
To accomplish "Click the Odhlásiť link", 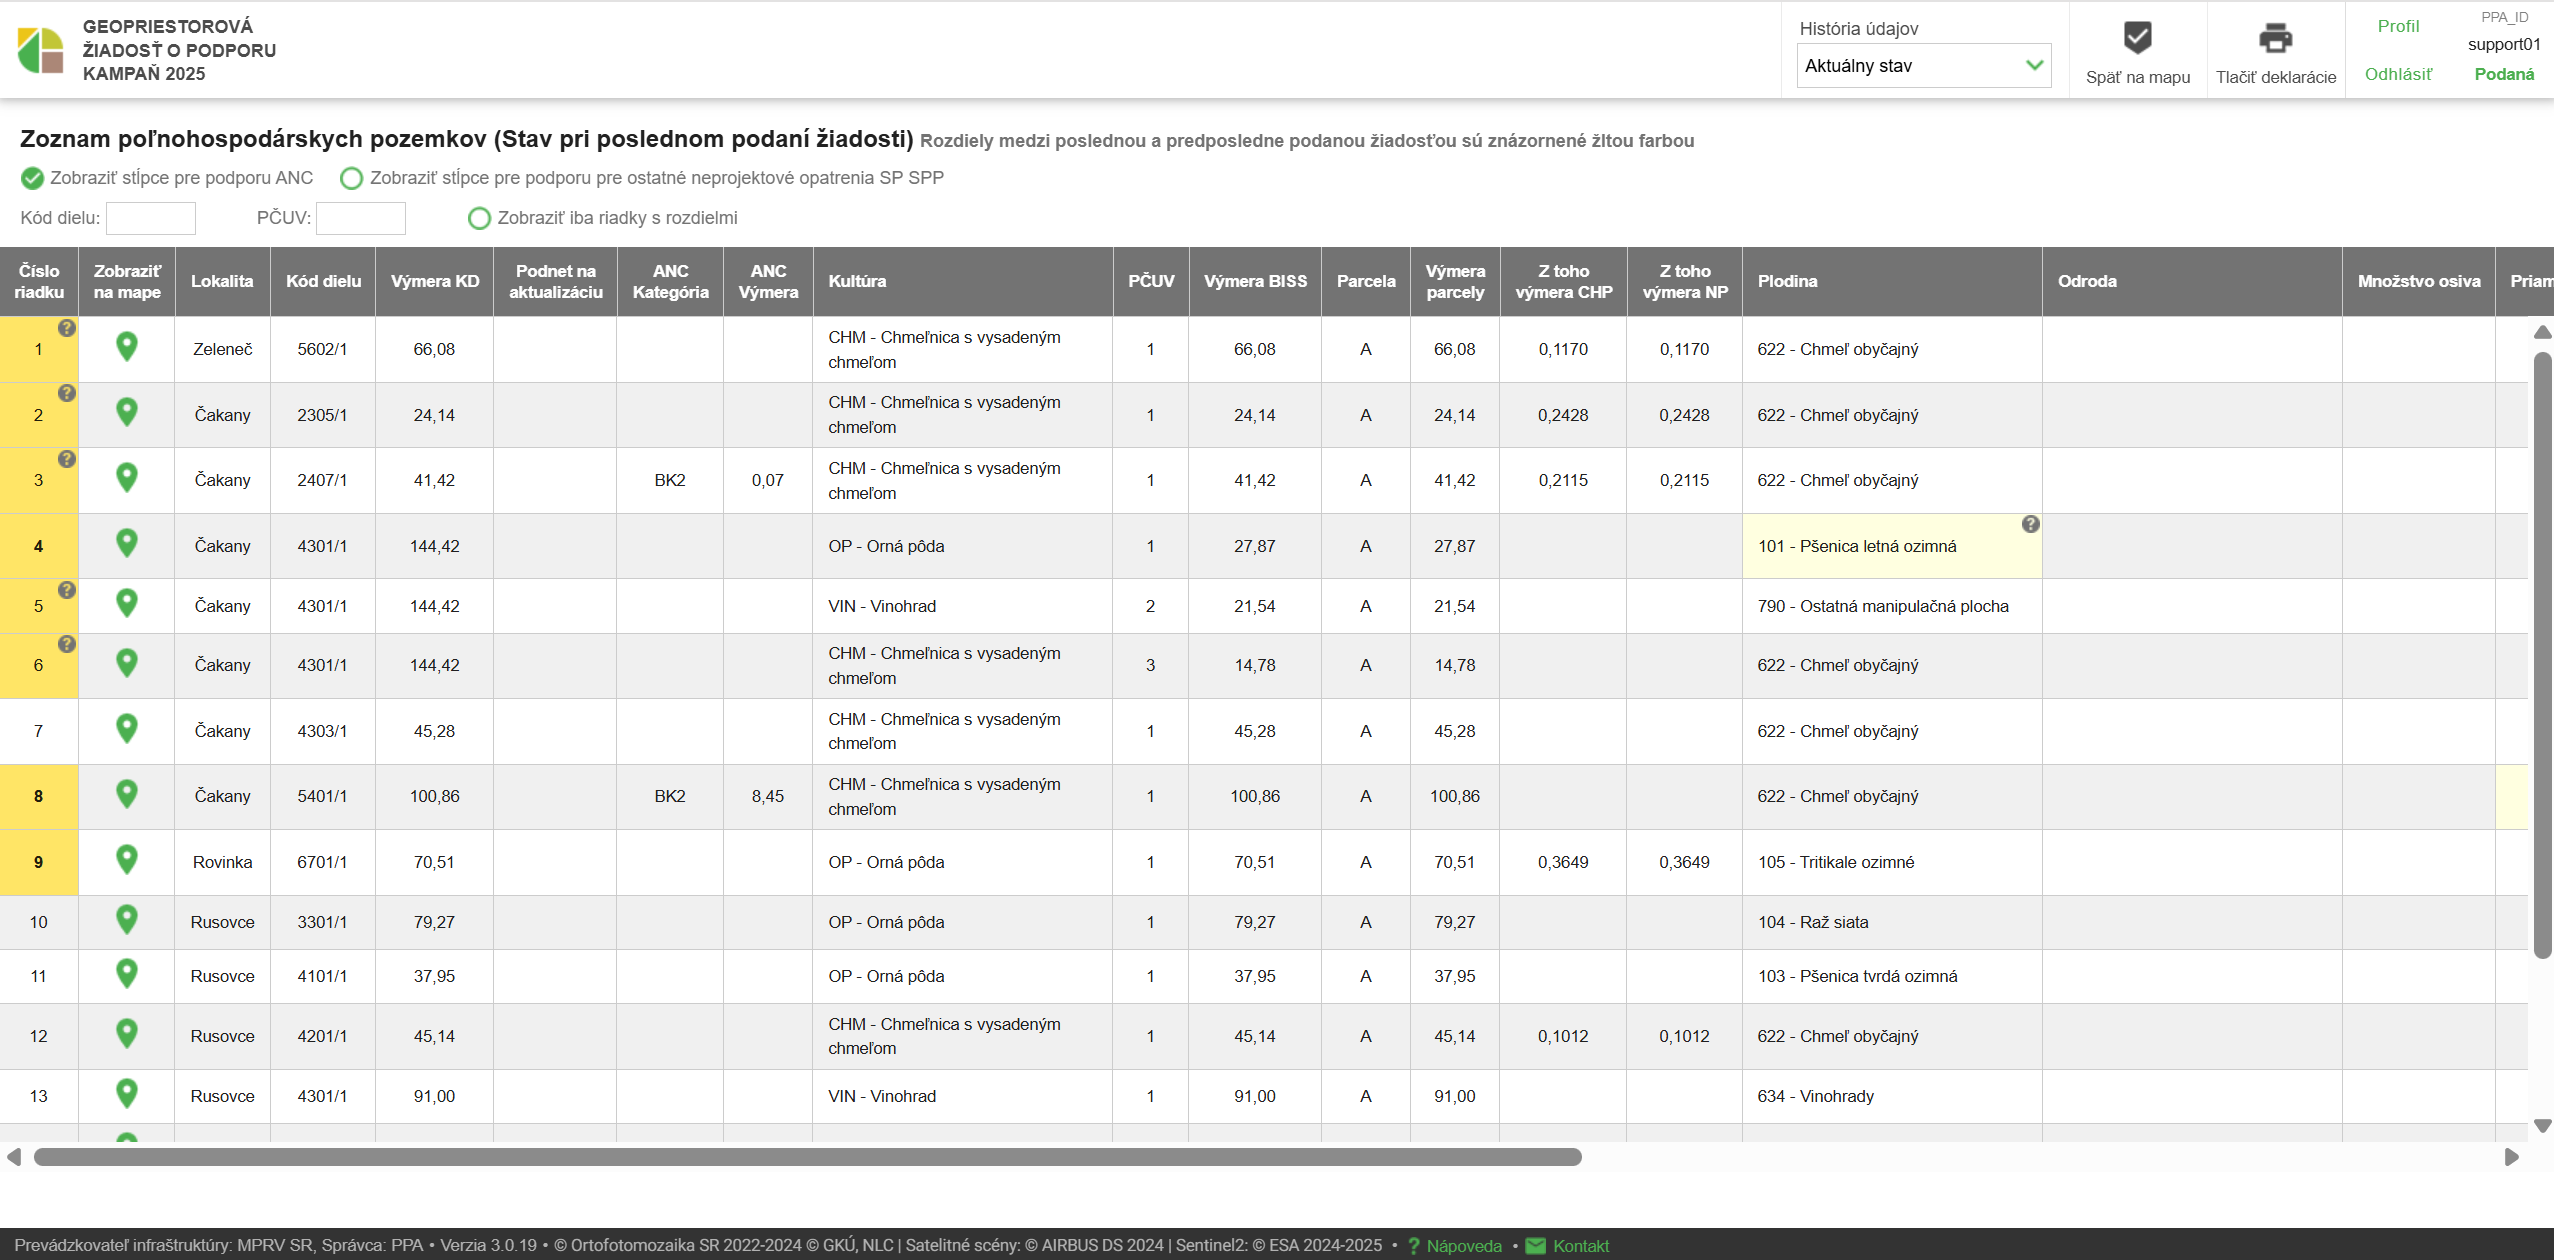I will point(2398,74).
